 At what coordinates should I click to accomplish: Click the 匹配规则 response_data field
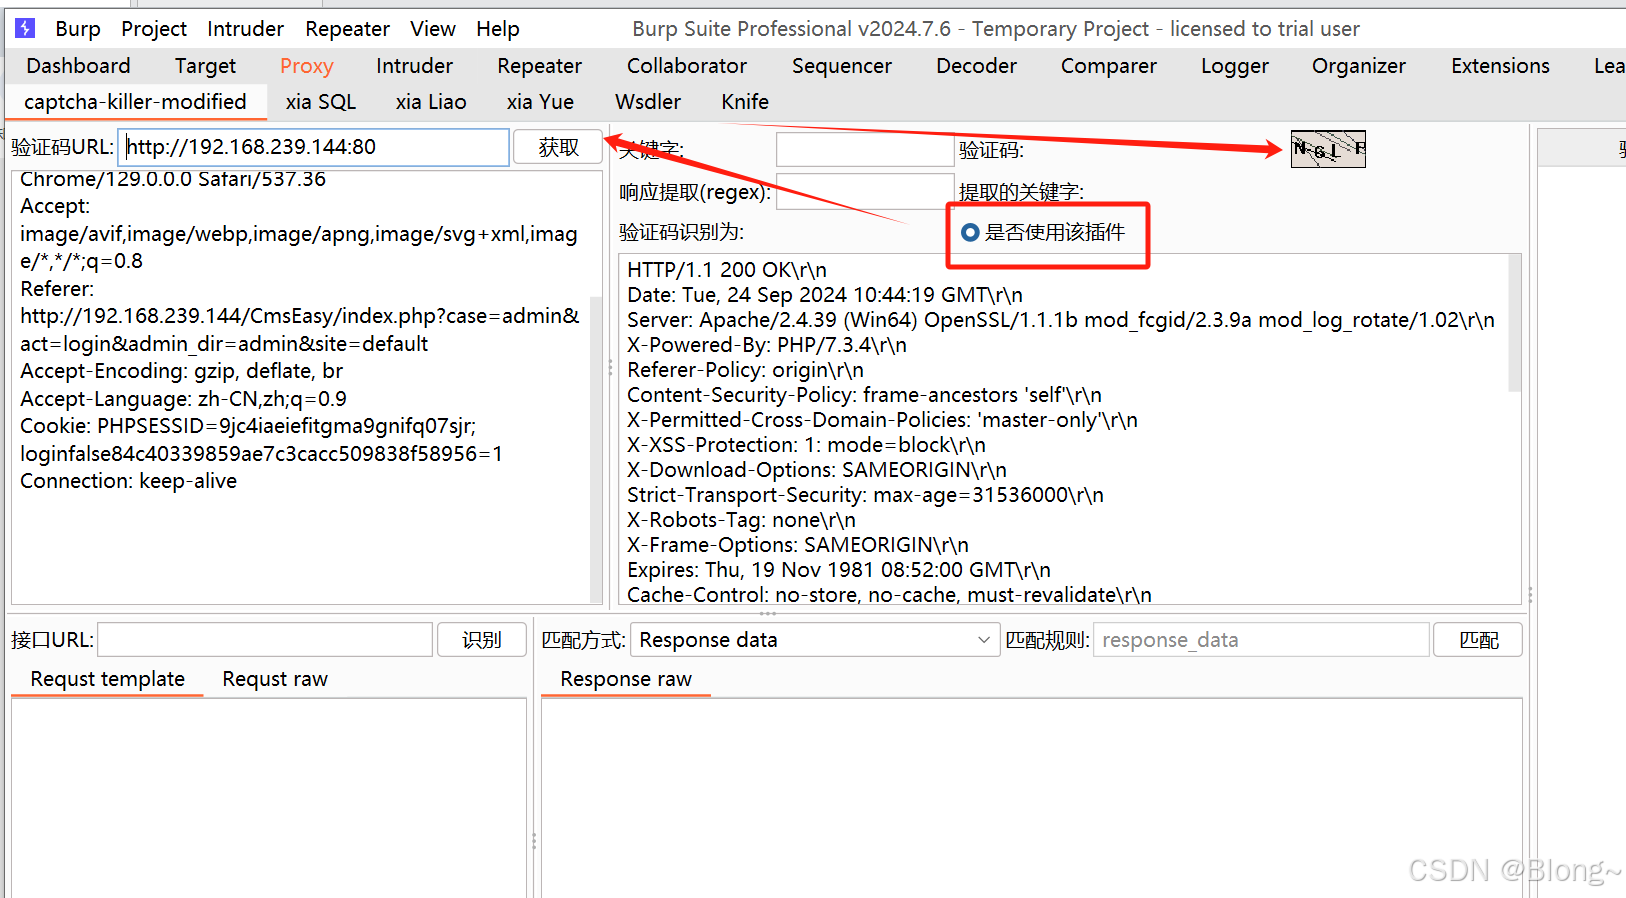(1261, 640)
